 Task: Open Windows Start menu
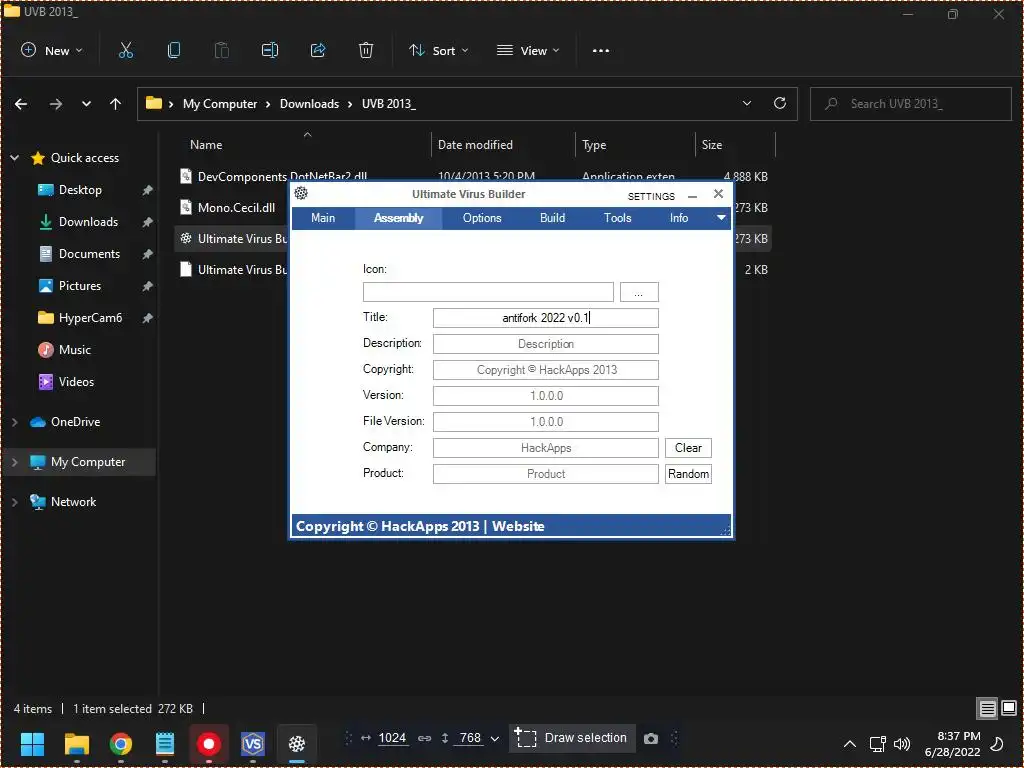pos(33,743)
